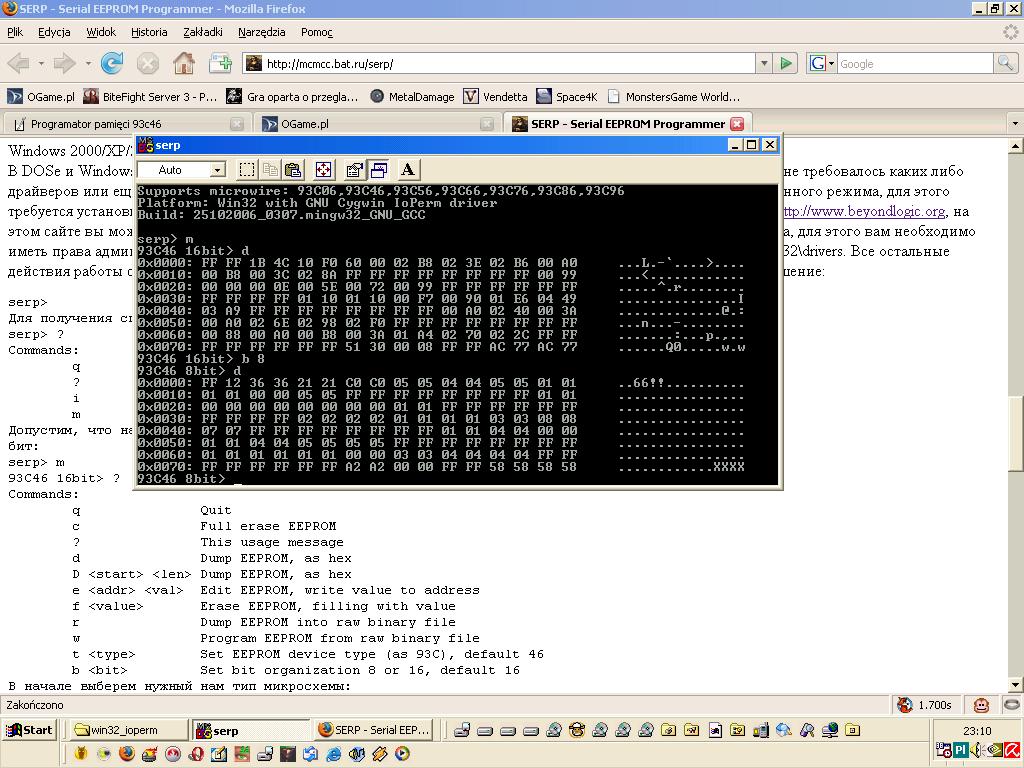This screenshot has height=768, width=1024.
Task: Click the Mark selection icon in console toolbar
Action: (x=247, y=170)
